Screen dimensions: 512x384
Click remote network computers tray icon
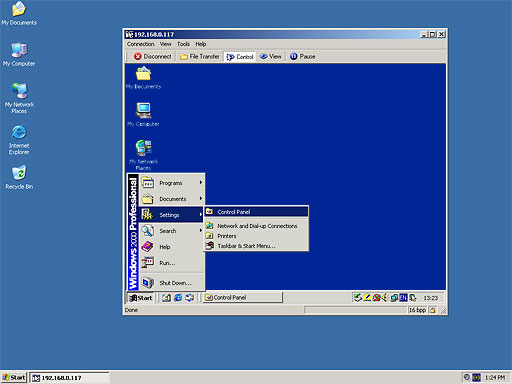394,297
